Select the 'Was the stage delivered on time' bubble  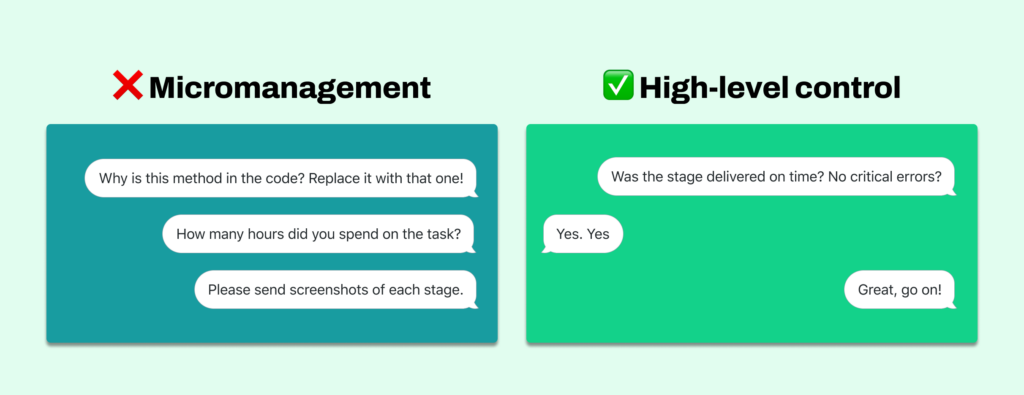[776, 176]
